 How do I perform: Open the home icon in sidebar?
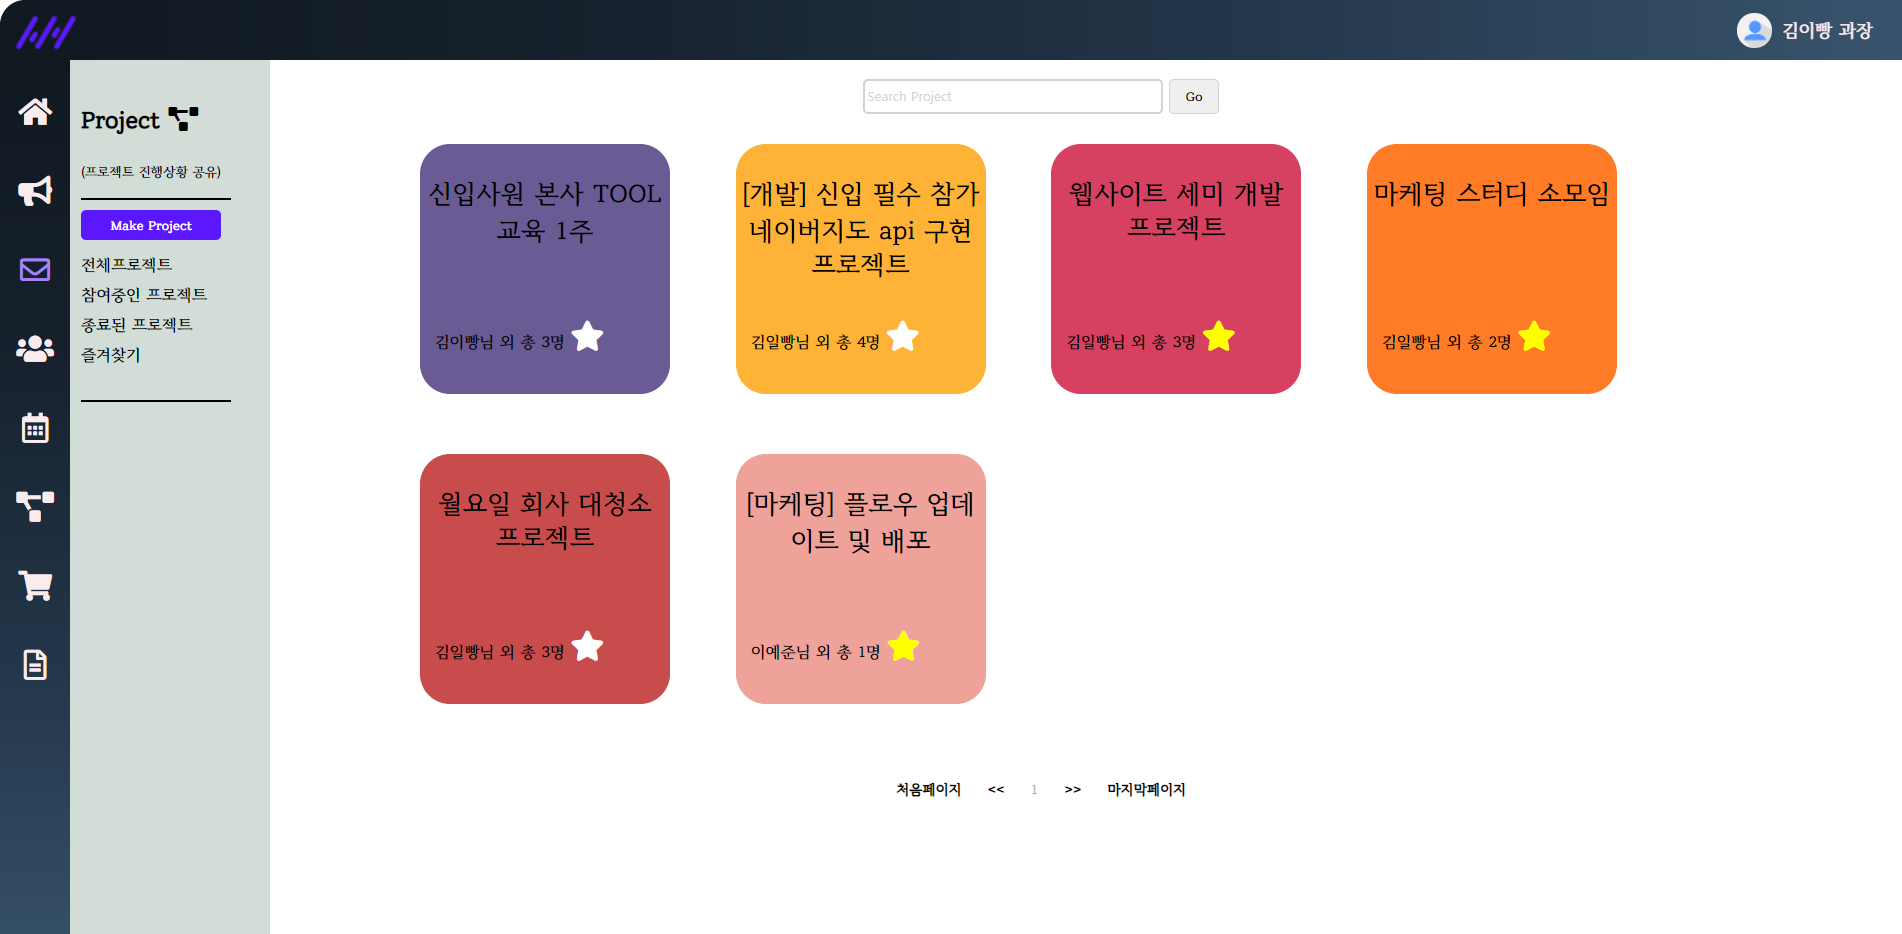tap(35, 111)
